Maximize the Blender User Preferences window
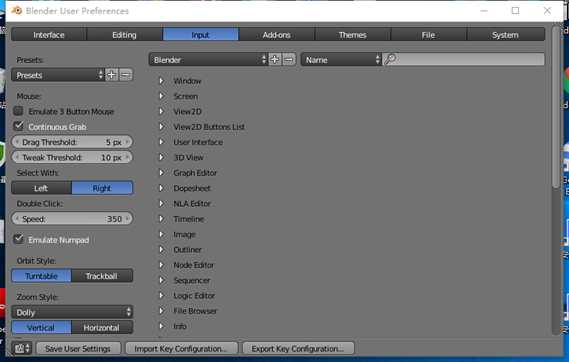The width and height of the screenshot is (569, 362). coord(515,11)
